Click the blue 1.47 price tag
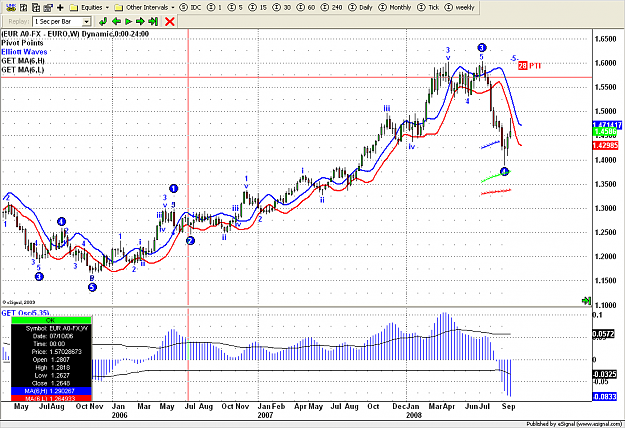625x428 pixels. 608,125
